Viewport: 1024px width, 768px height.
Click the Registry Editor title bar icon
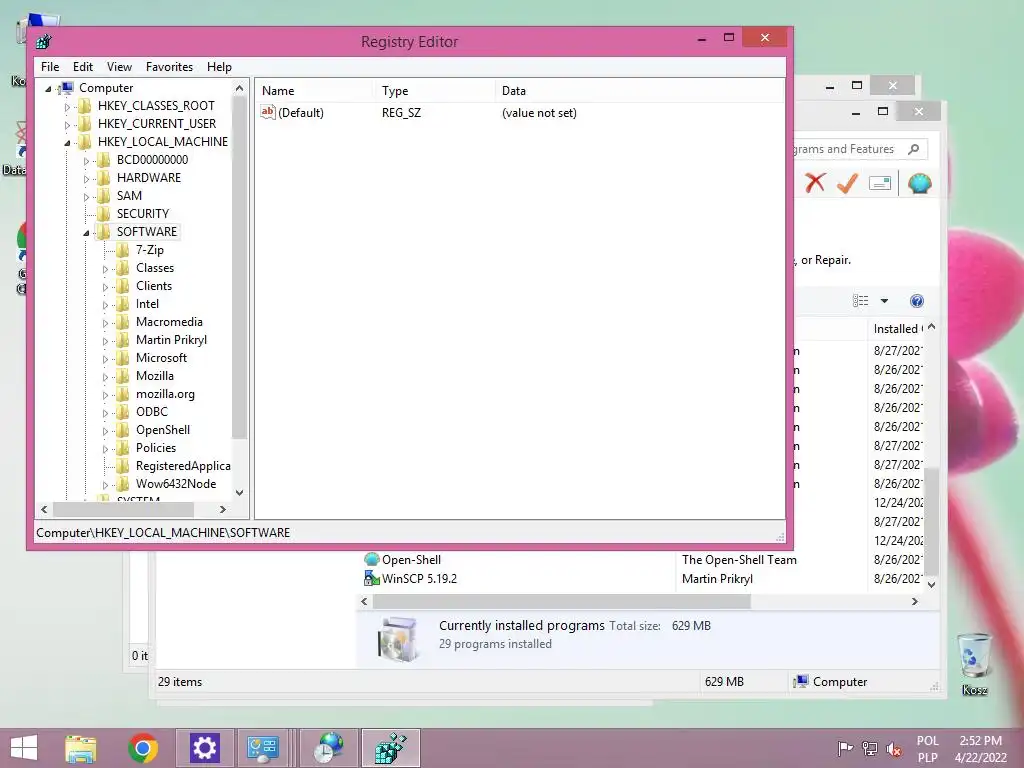(x=44, y=41)
